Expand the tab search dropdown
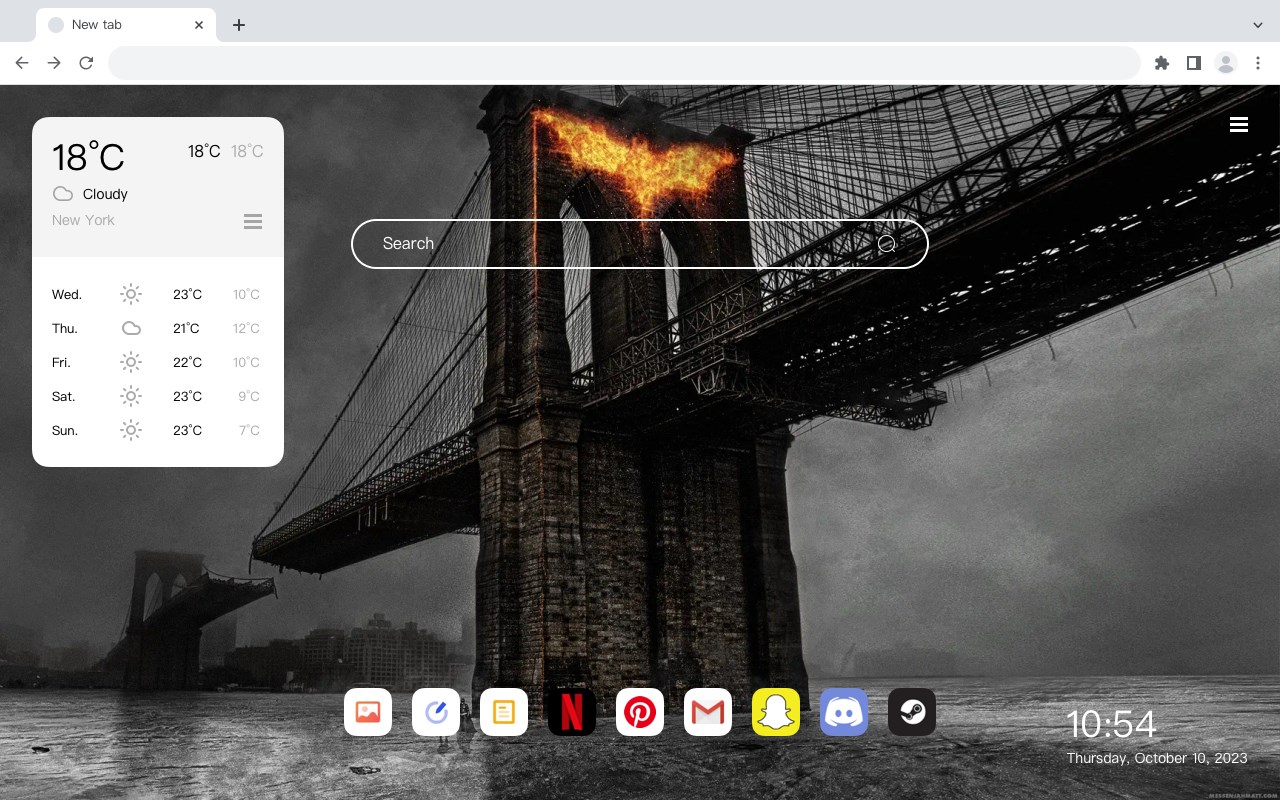The height and width of the screenshot is (800, 1280). click(1258, 25)
